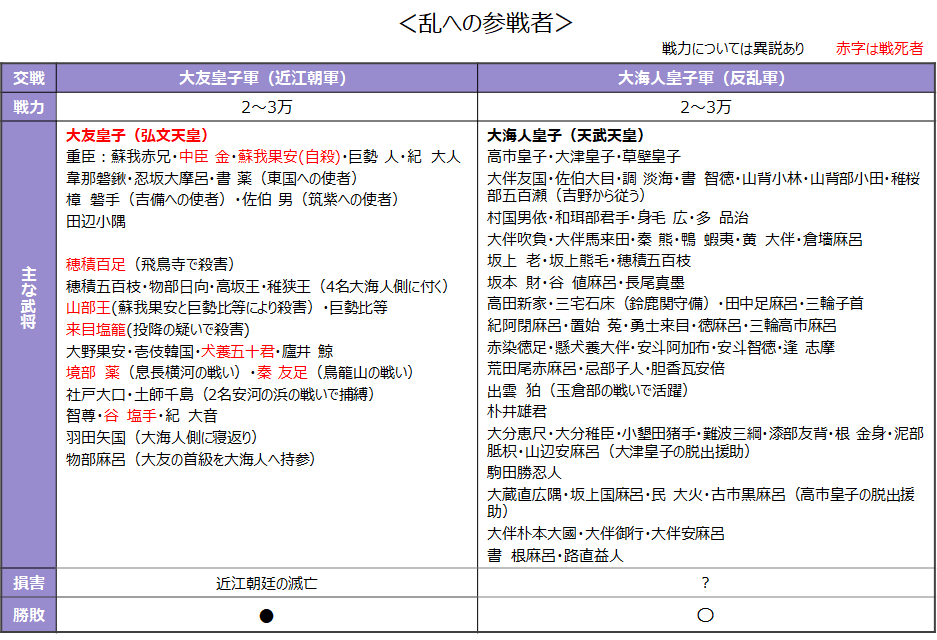This screenshot has height=640, width=937.
Task: Select the 大友皇子軍（近江朝軍） column header
Action: point(267,78)
